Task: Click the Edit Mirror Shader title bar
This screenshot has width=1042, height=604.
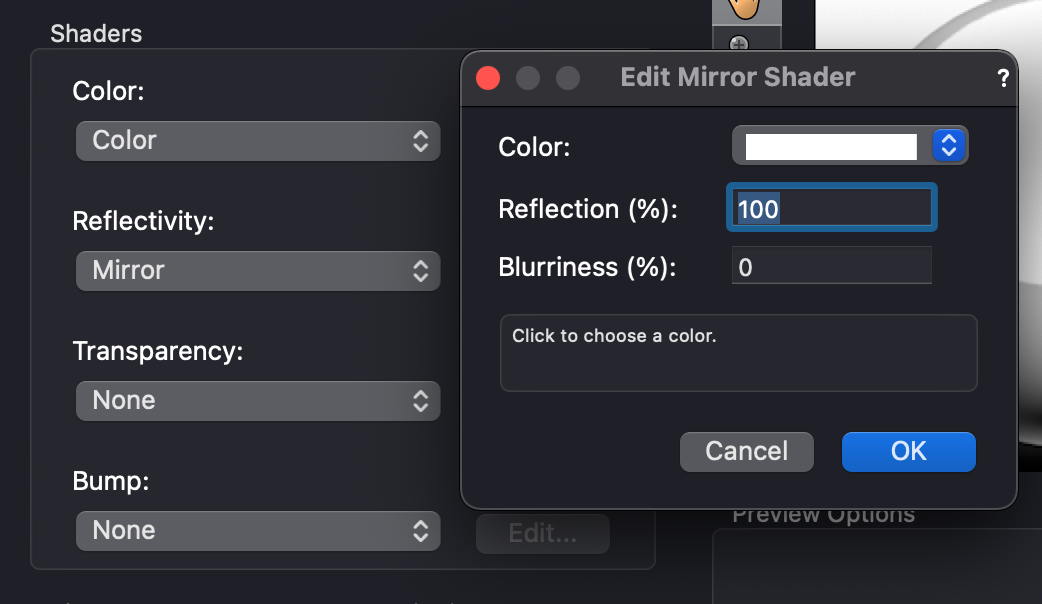Action: (x=738, y=78)
